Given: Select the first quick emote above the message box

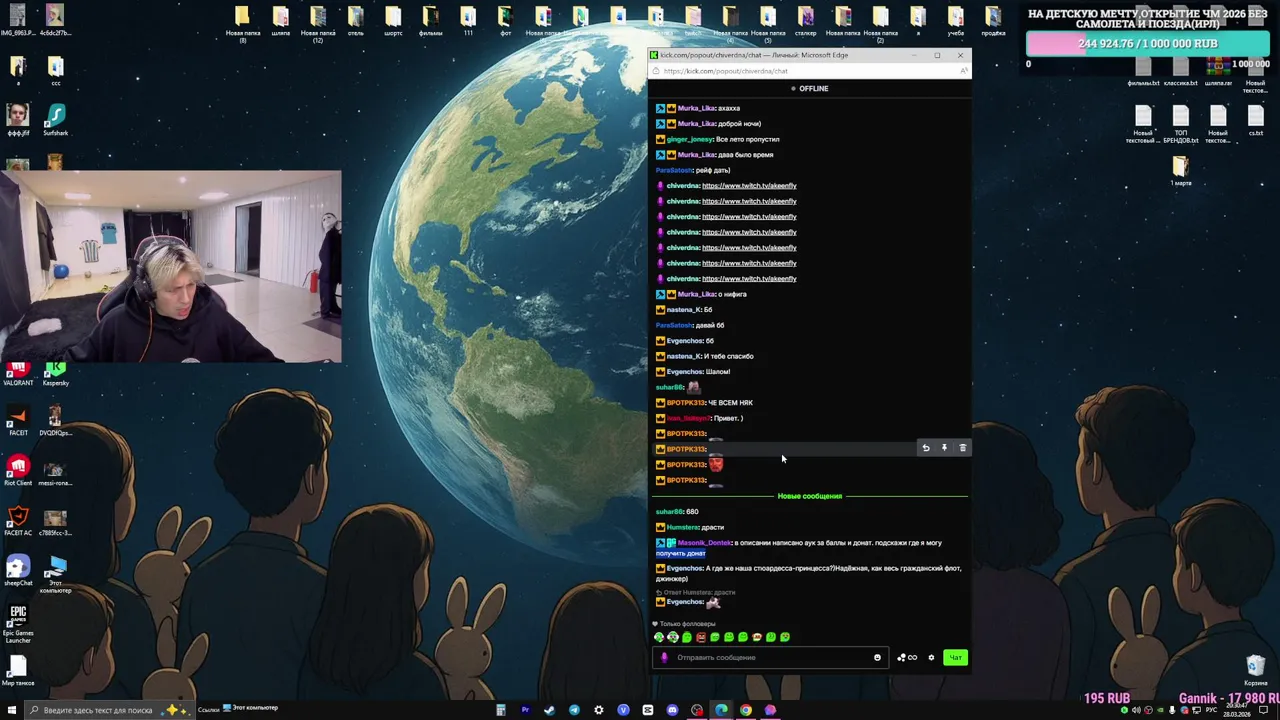Looking at the screenshot, I should (659, 637).
